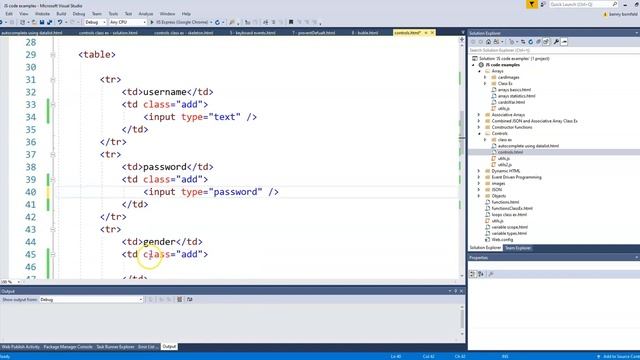640x360 pixels.
Task: Switch to the Package Manager Console tab
Action: (68, 347)
